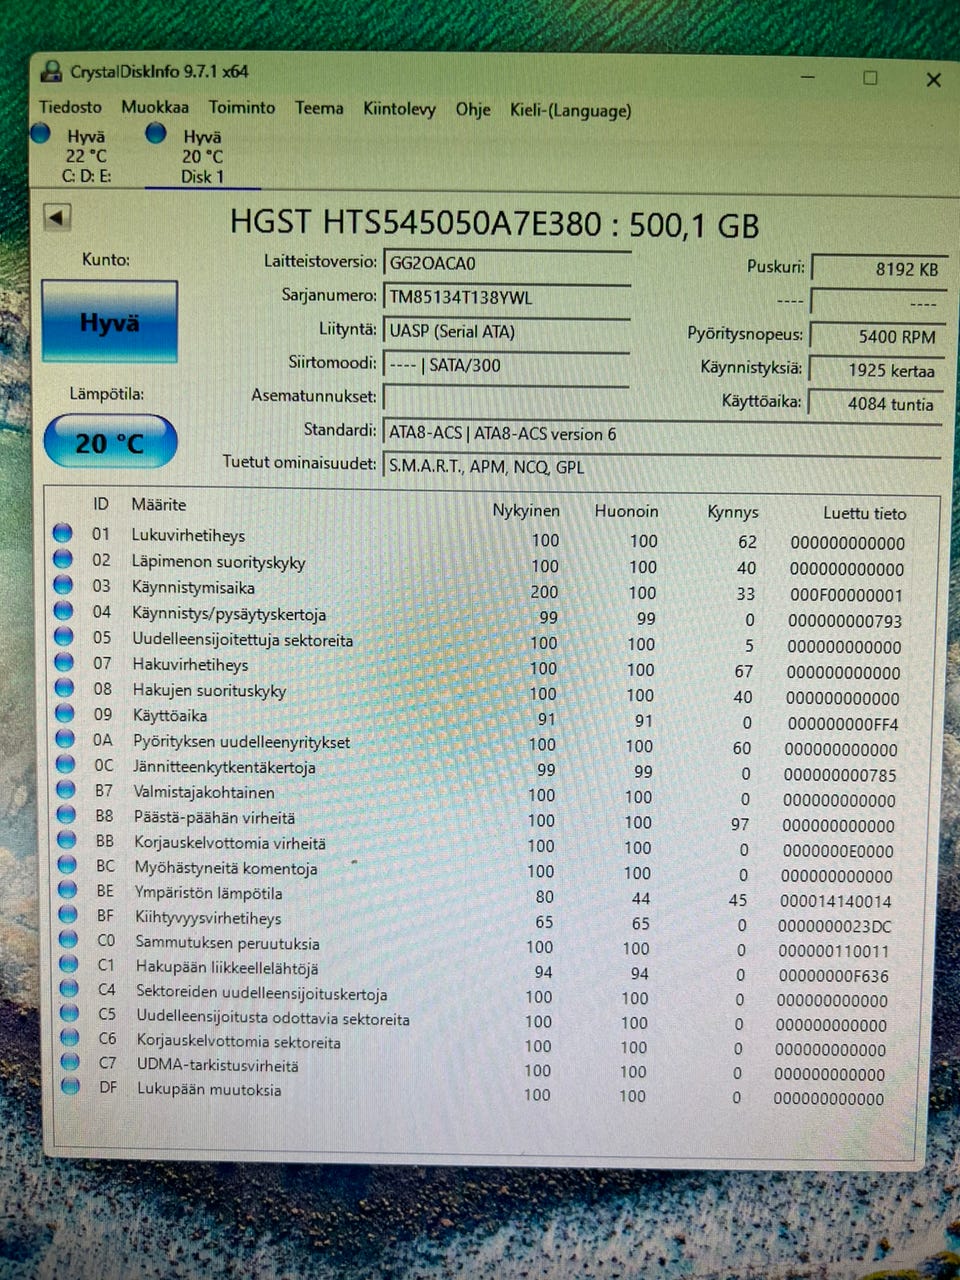
Task: Click the Liityntä field UASP (Serial ATA)
Action: 506,331
